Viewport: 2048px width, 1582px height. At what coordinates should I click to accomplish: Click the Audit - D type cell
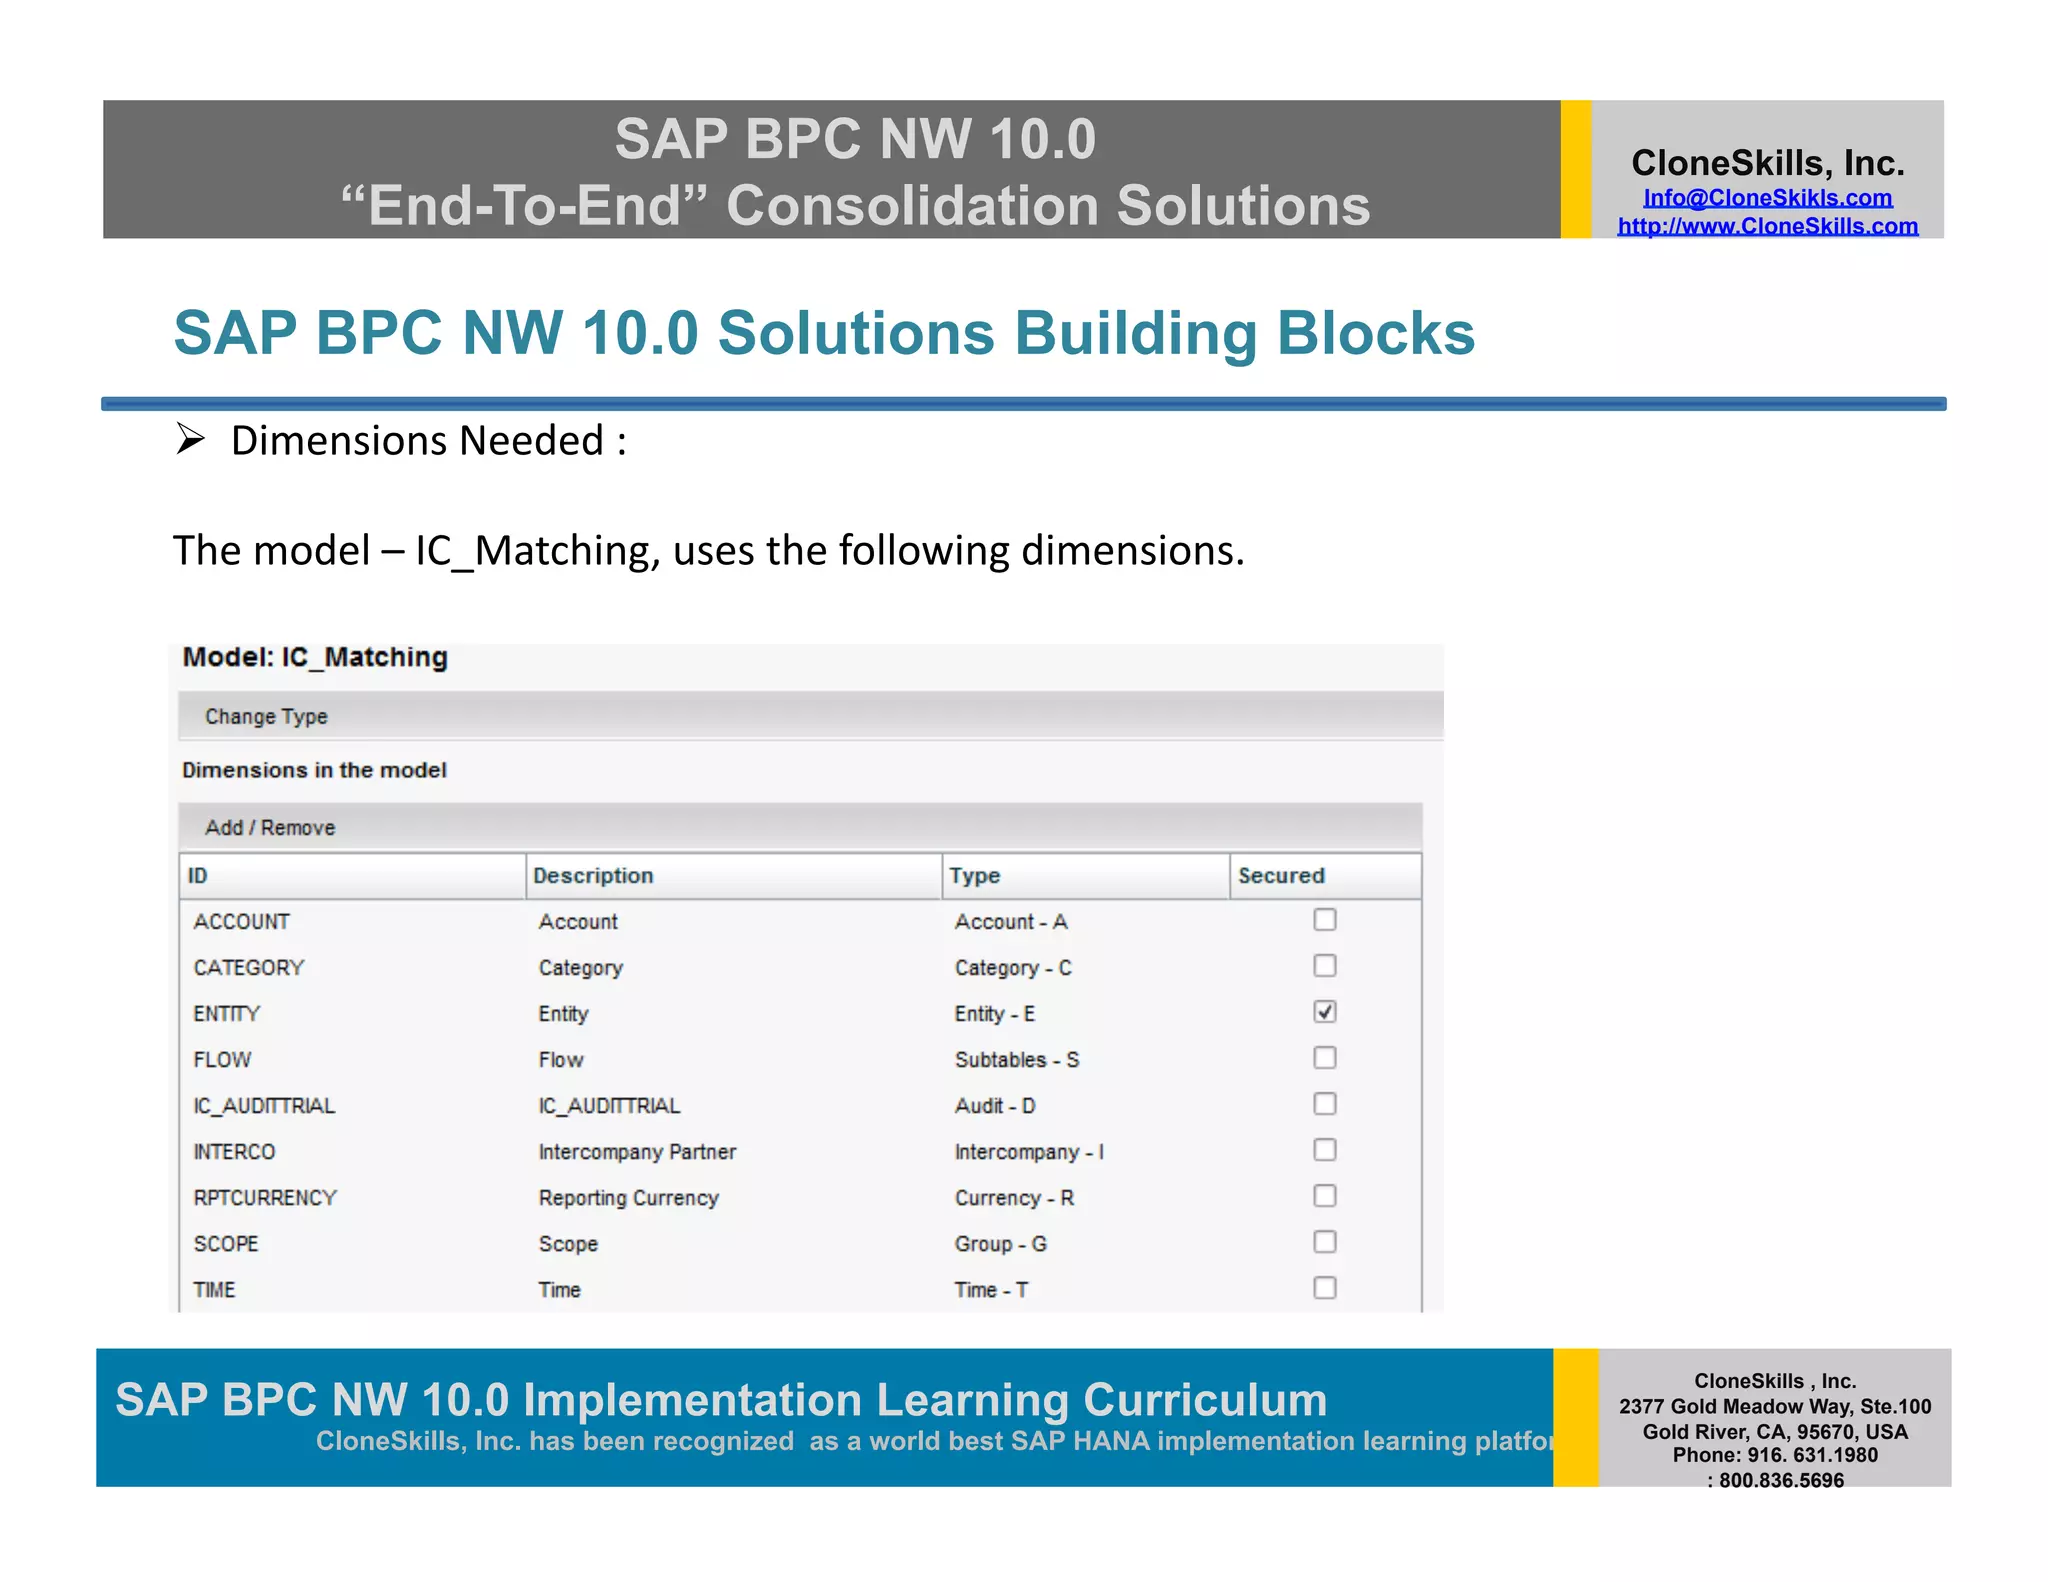[x=995, y=1106]
